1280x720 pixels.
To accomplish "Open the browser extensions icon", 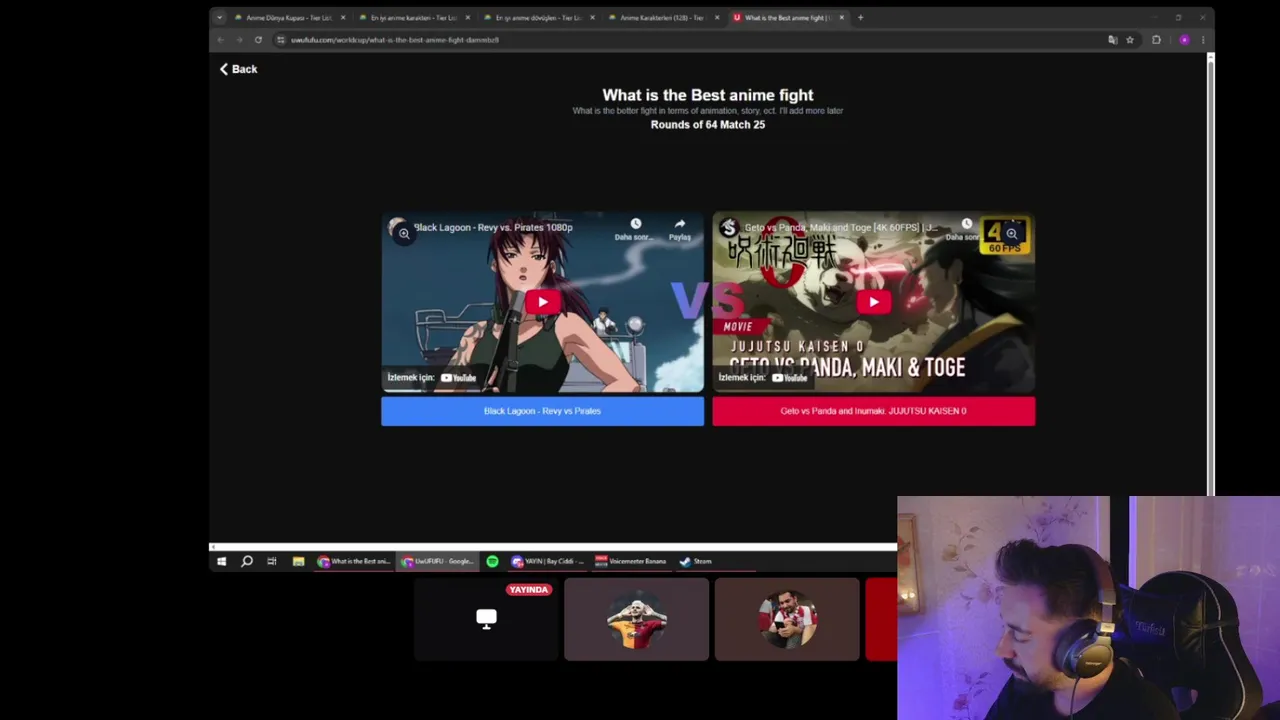I will (1157, 40).
